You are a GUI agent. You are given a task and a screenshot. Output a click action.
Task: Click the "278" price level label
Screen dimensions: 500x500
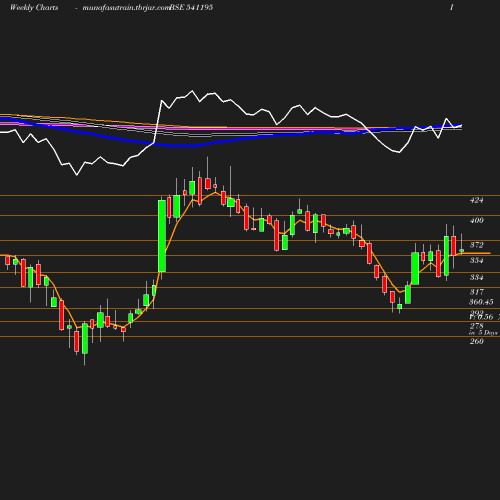pyautogui.click(x=476, y=326)
